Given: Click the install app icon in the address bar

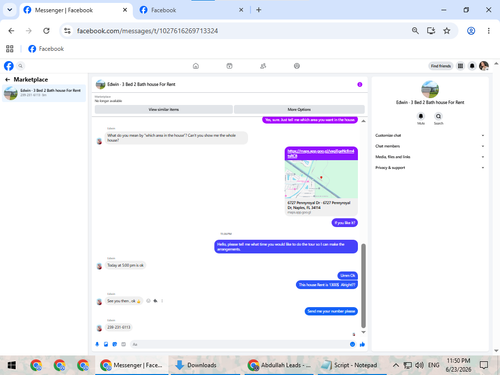Looking at the screenshot, I should click(x=431, y=31).
